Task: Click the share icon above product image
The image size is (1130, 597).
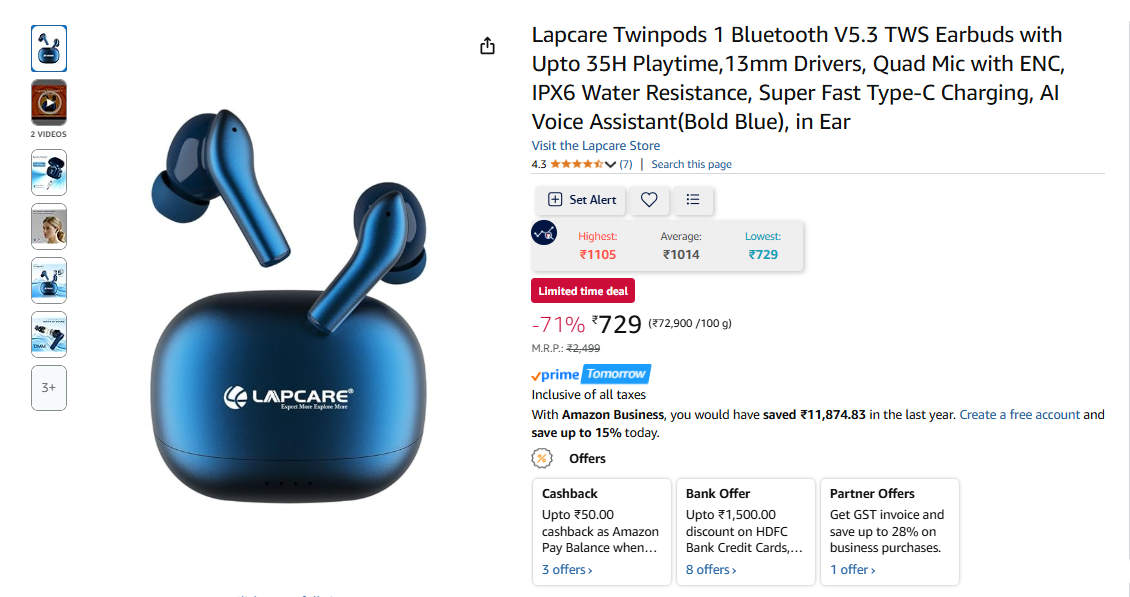Action: [488, 45]
